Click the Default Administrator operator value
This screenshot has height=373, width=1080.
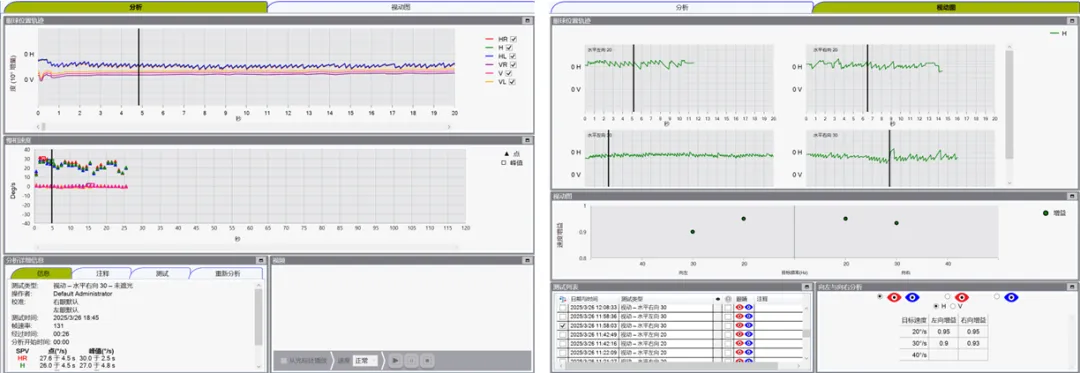pyautogui.click(x=83, y=293)
